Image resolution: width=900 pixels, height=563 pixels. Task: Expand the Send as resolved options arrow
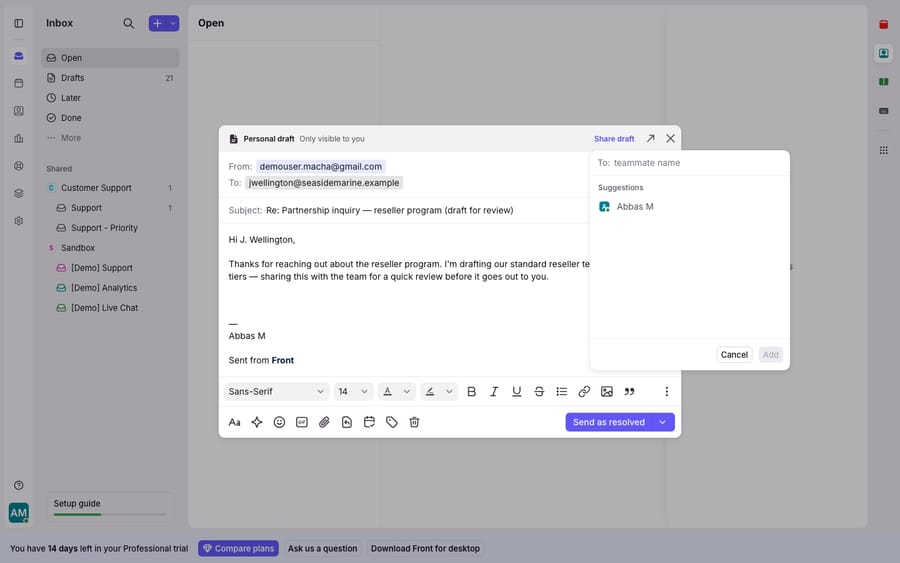663,422
